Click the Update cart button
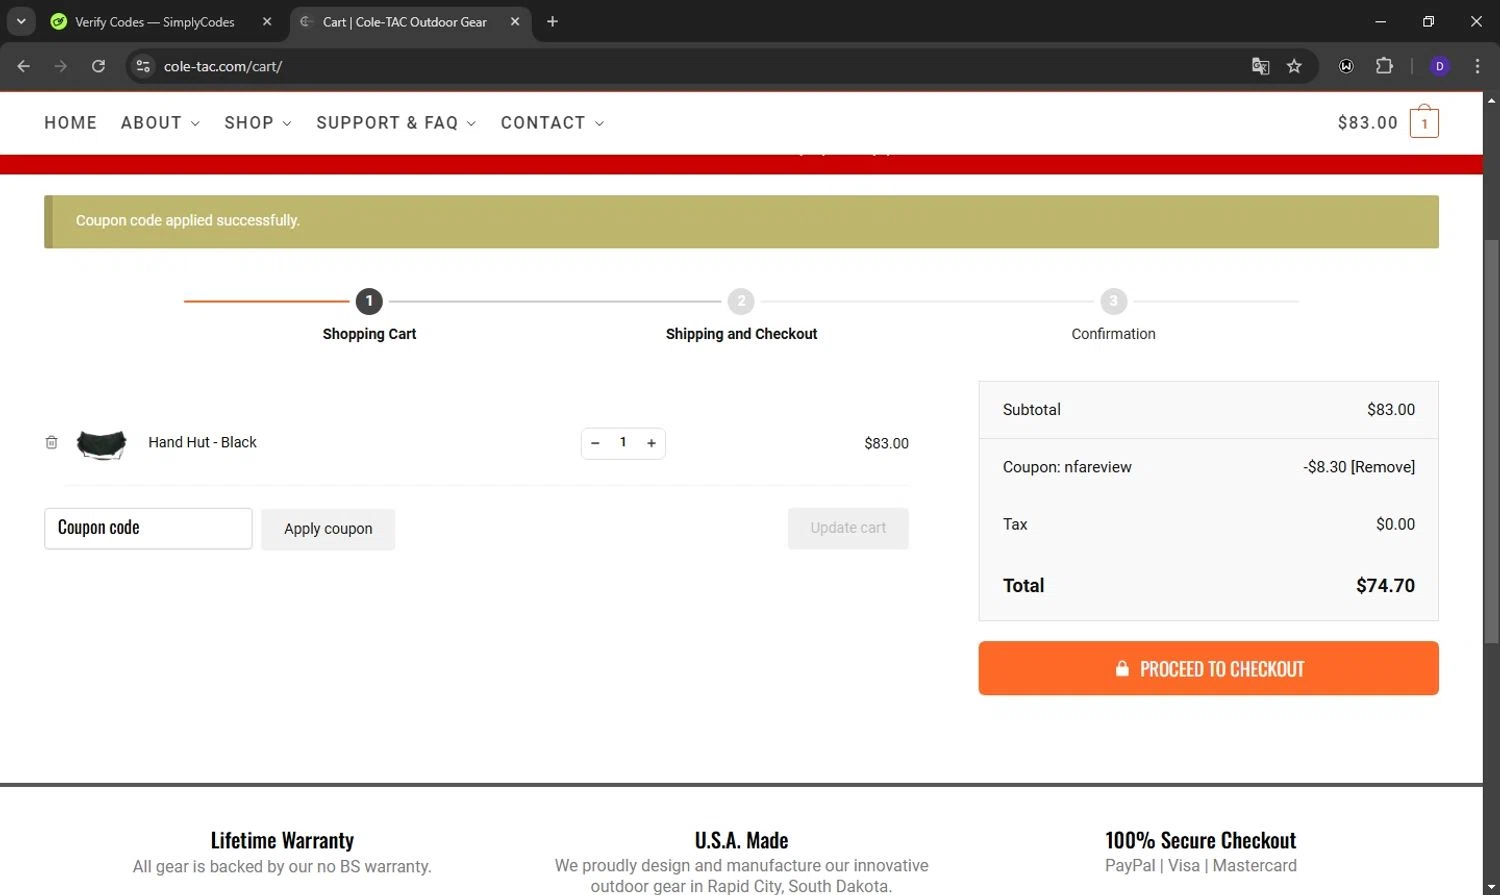1500x895 pixels. click(x=848, y=528)
